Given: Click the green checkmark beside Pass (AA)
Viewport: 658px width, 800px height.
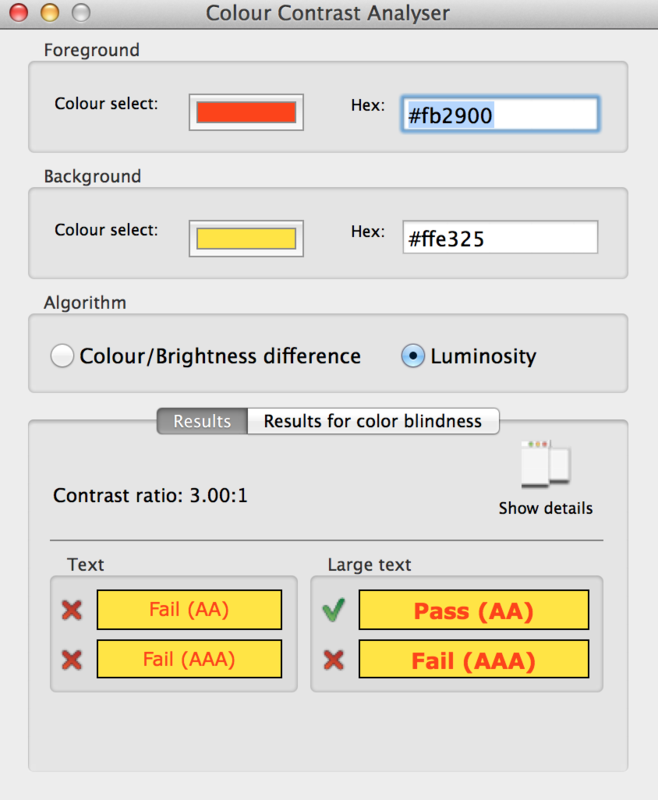Looking at the screenshot, I should click(334, 610).
